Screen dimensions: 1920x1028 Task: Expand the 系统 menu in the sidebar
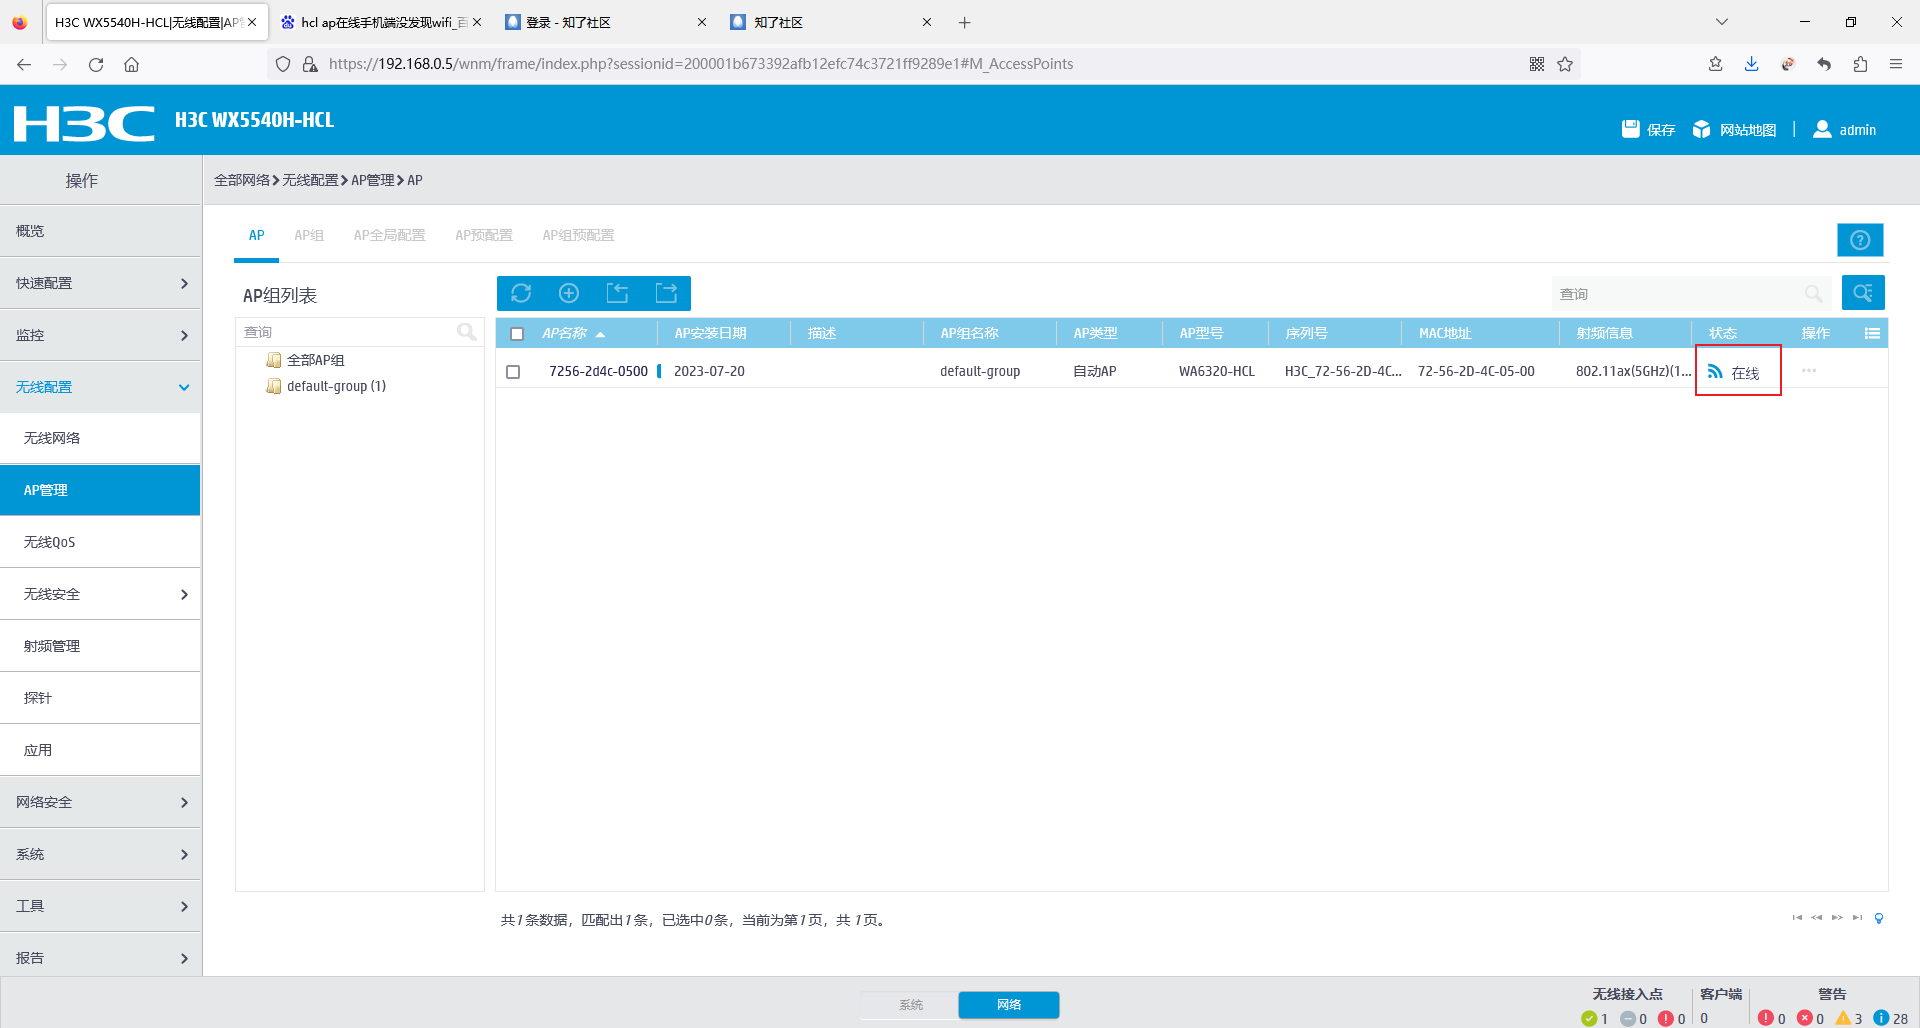click(x=100, y=854)
